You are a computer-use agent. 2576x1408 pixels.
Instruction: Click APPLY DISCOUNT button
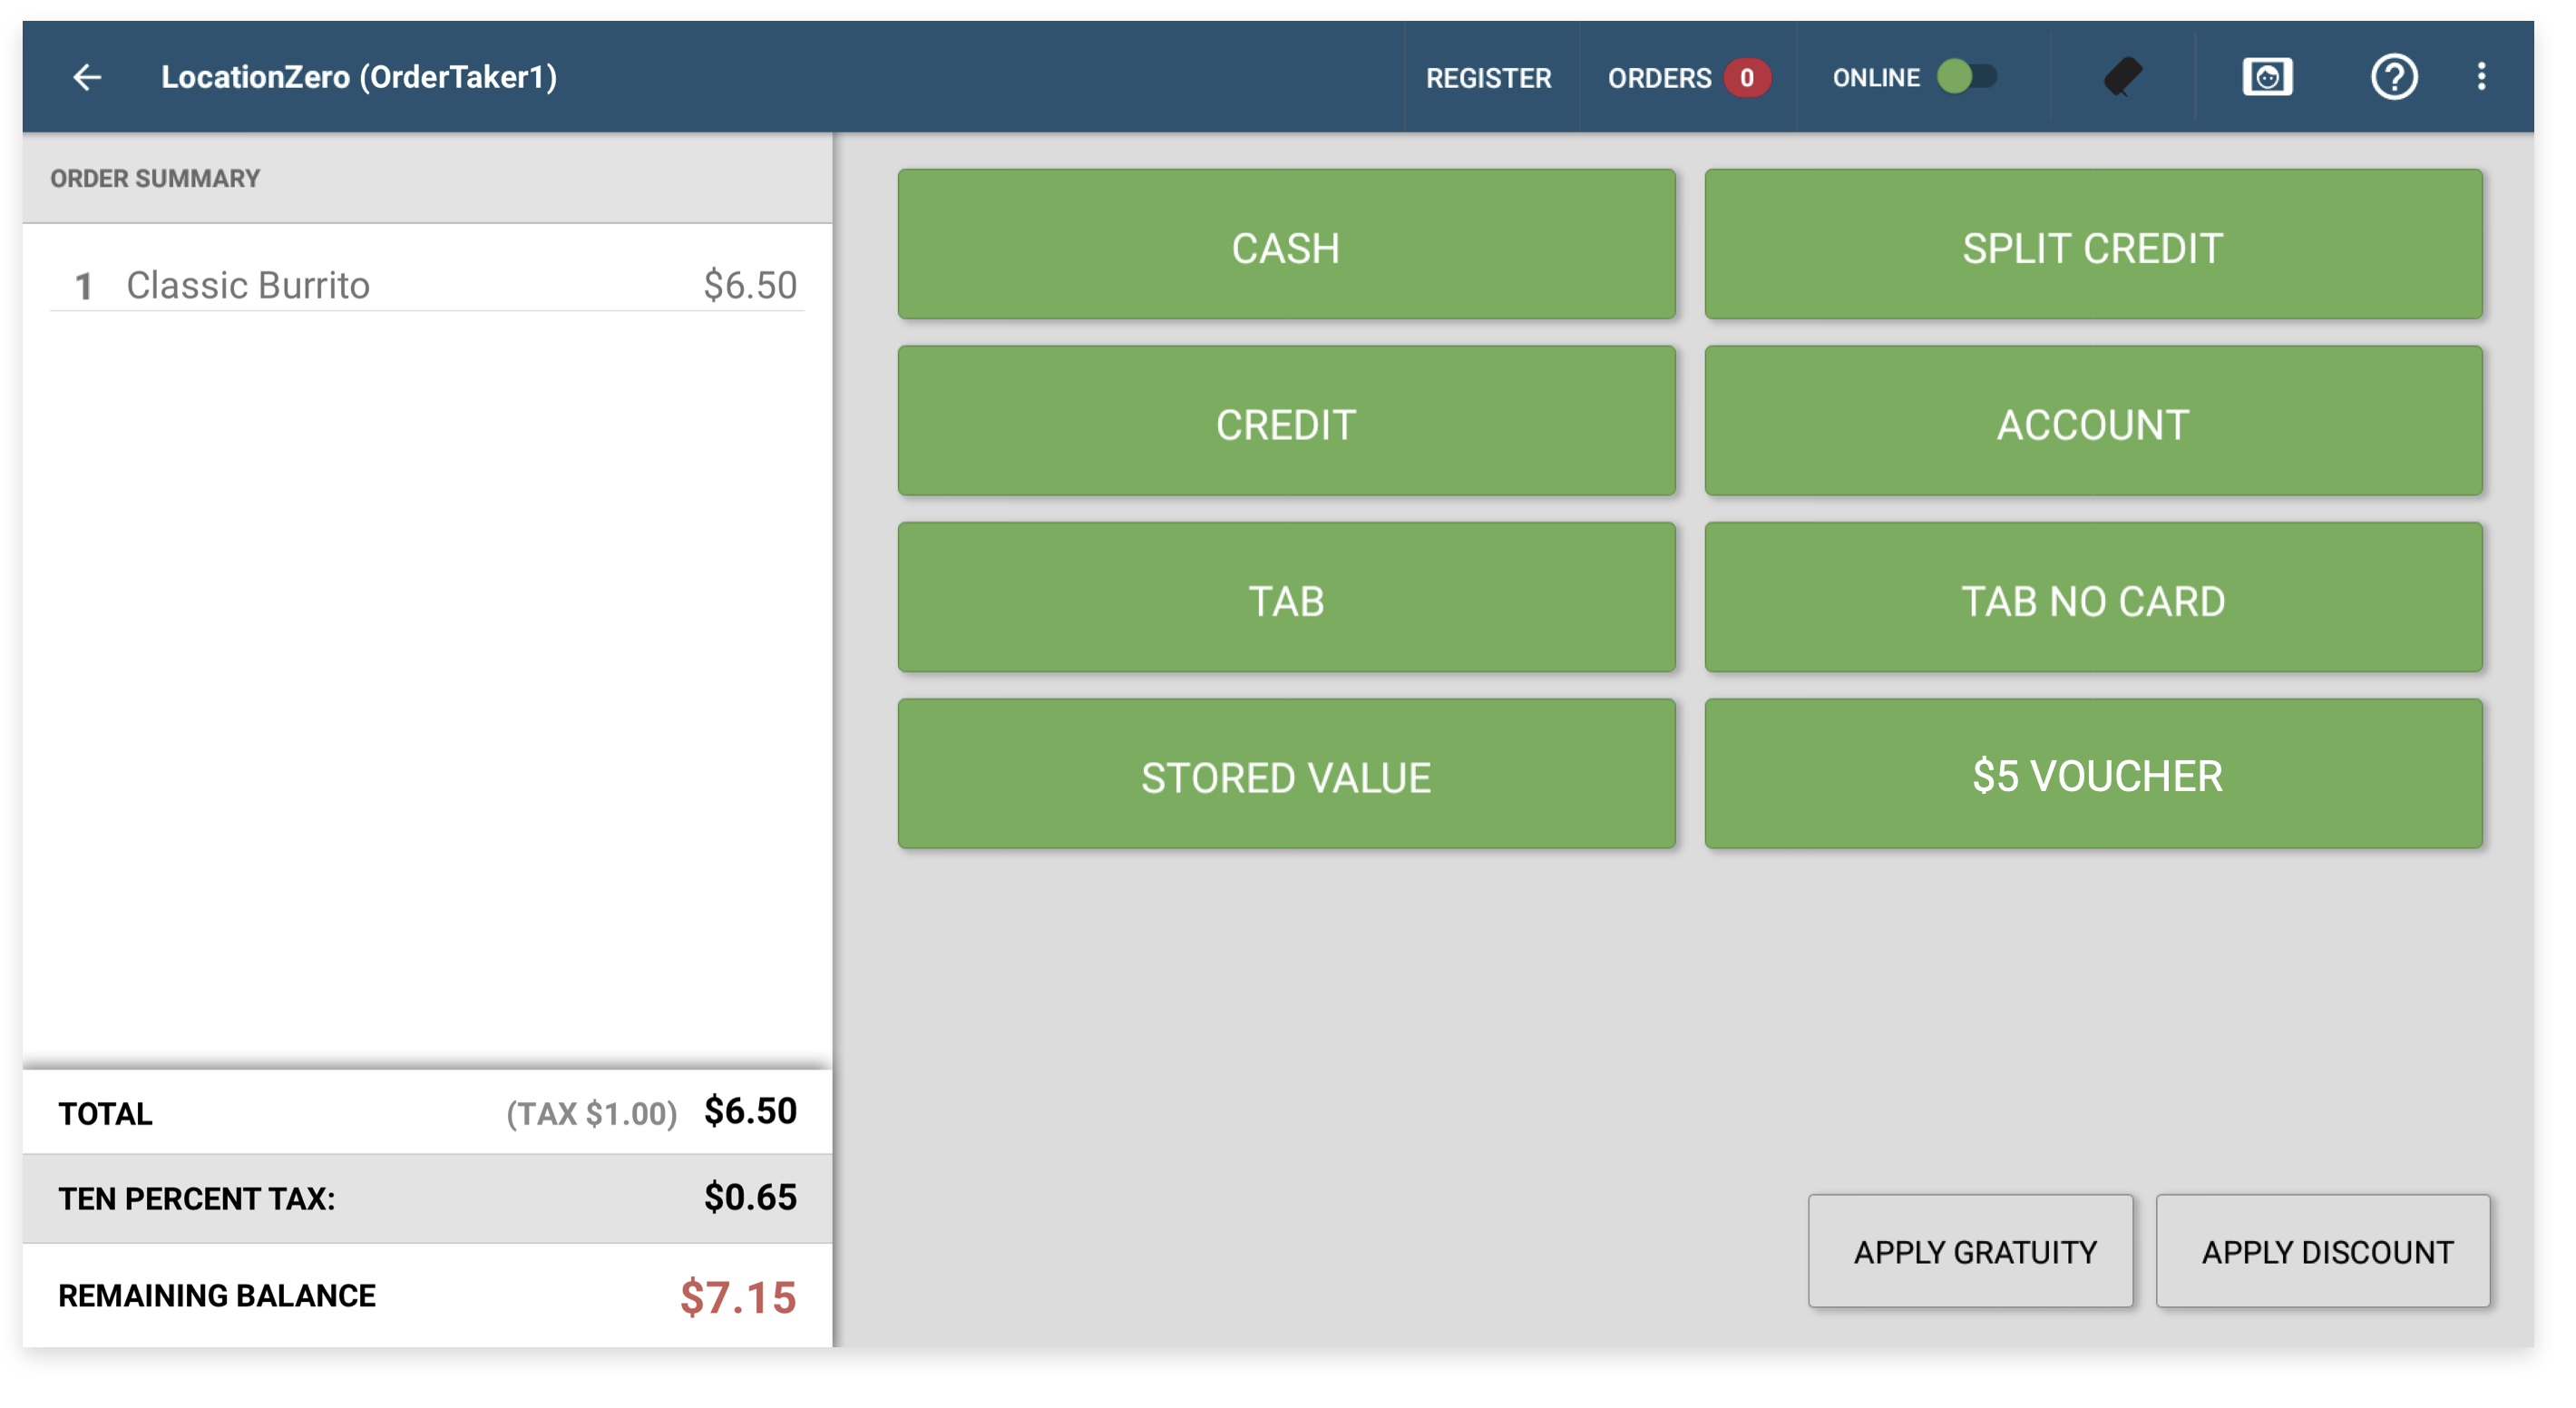2322,1251
